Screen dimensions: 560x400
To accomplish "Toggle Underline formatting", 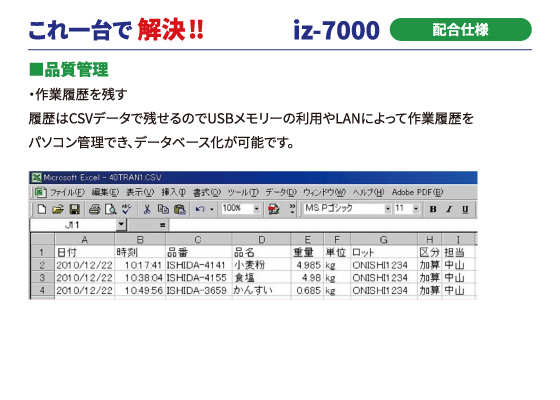I will click(465, 209).
